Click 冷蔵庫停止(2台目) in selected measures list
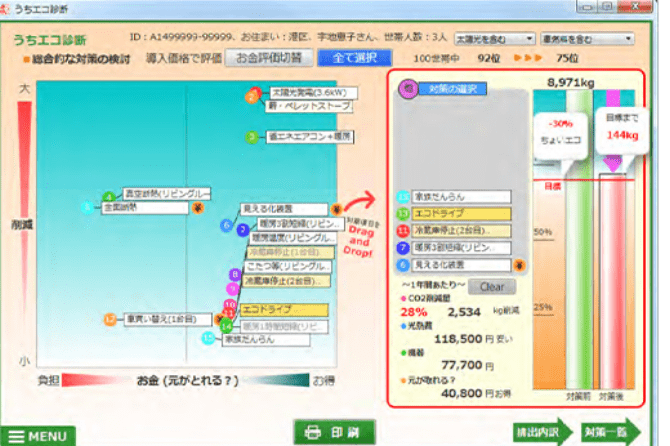Image resolution: width=670 pixels, height=446 pixels. coord(461,231)
